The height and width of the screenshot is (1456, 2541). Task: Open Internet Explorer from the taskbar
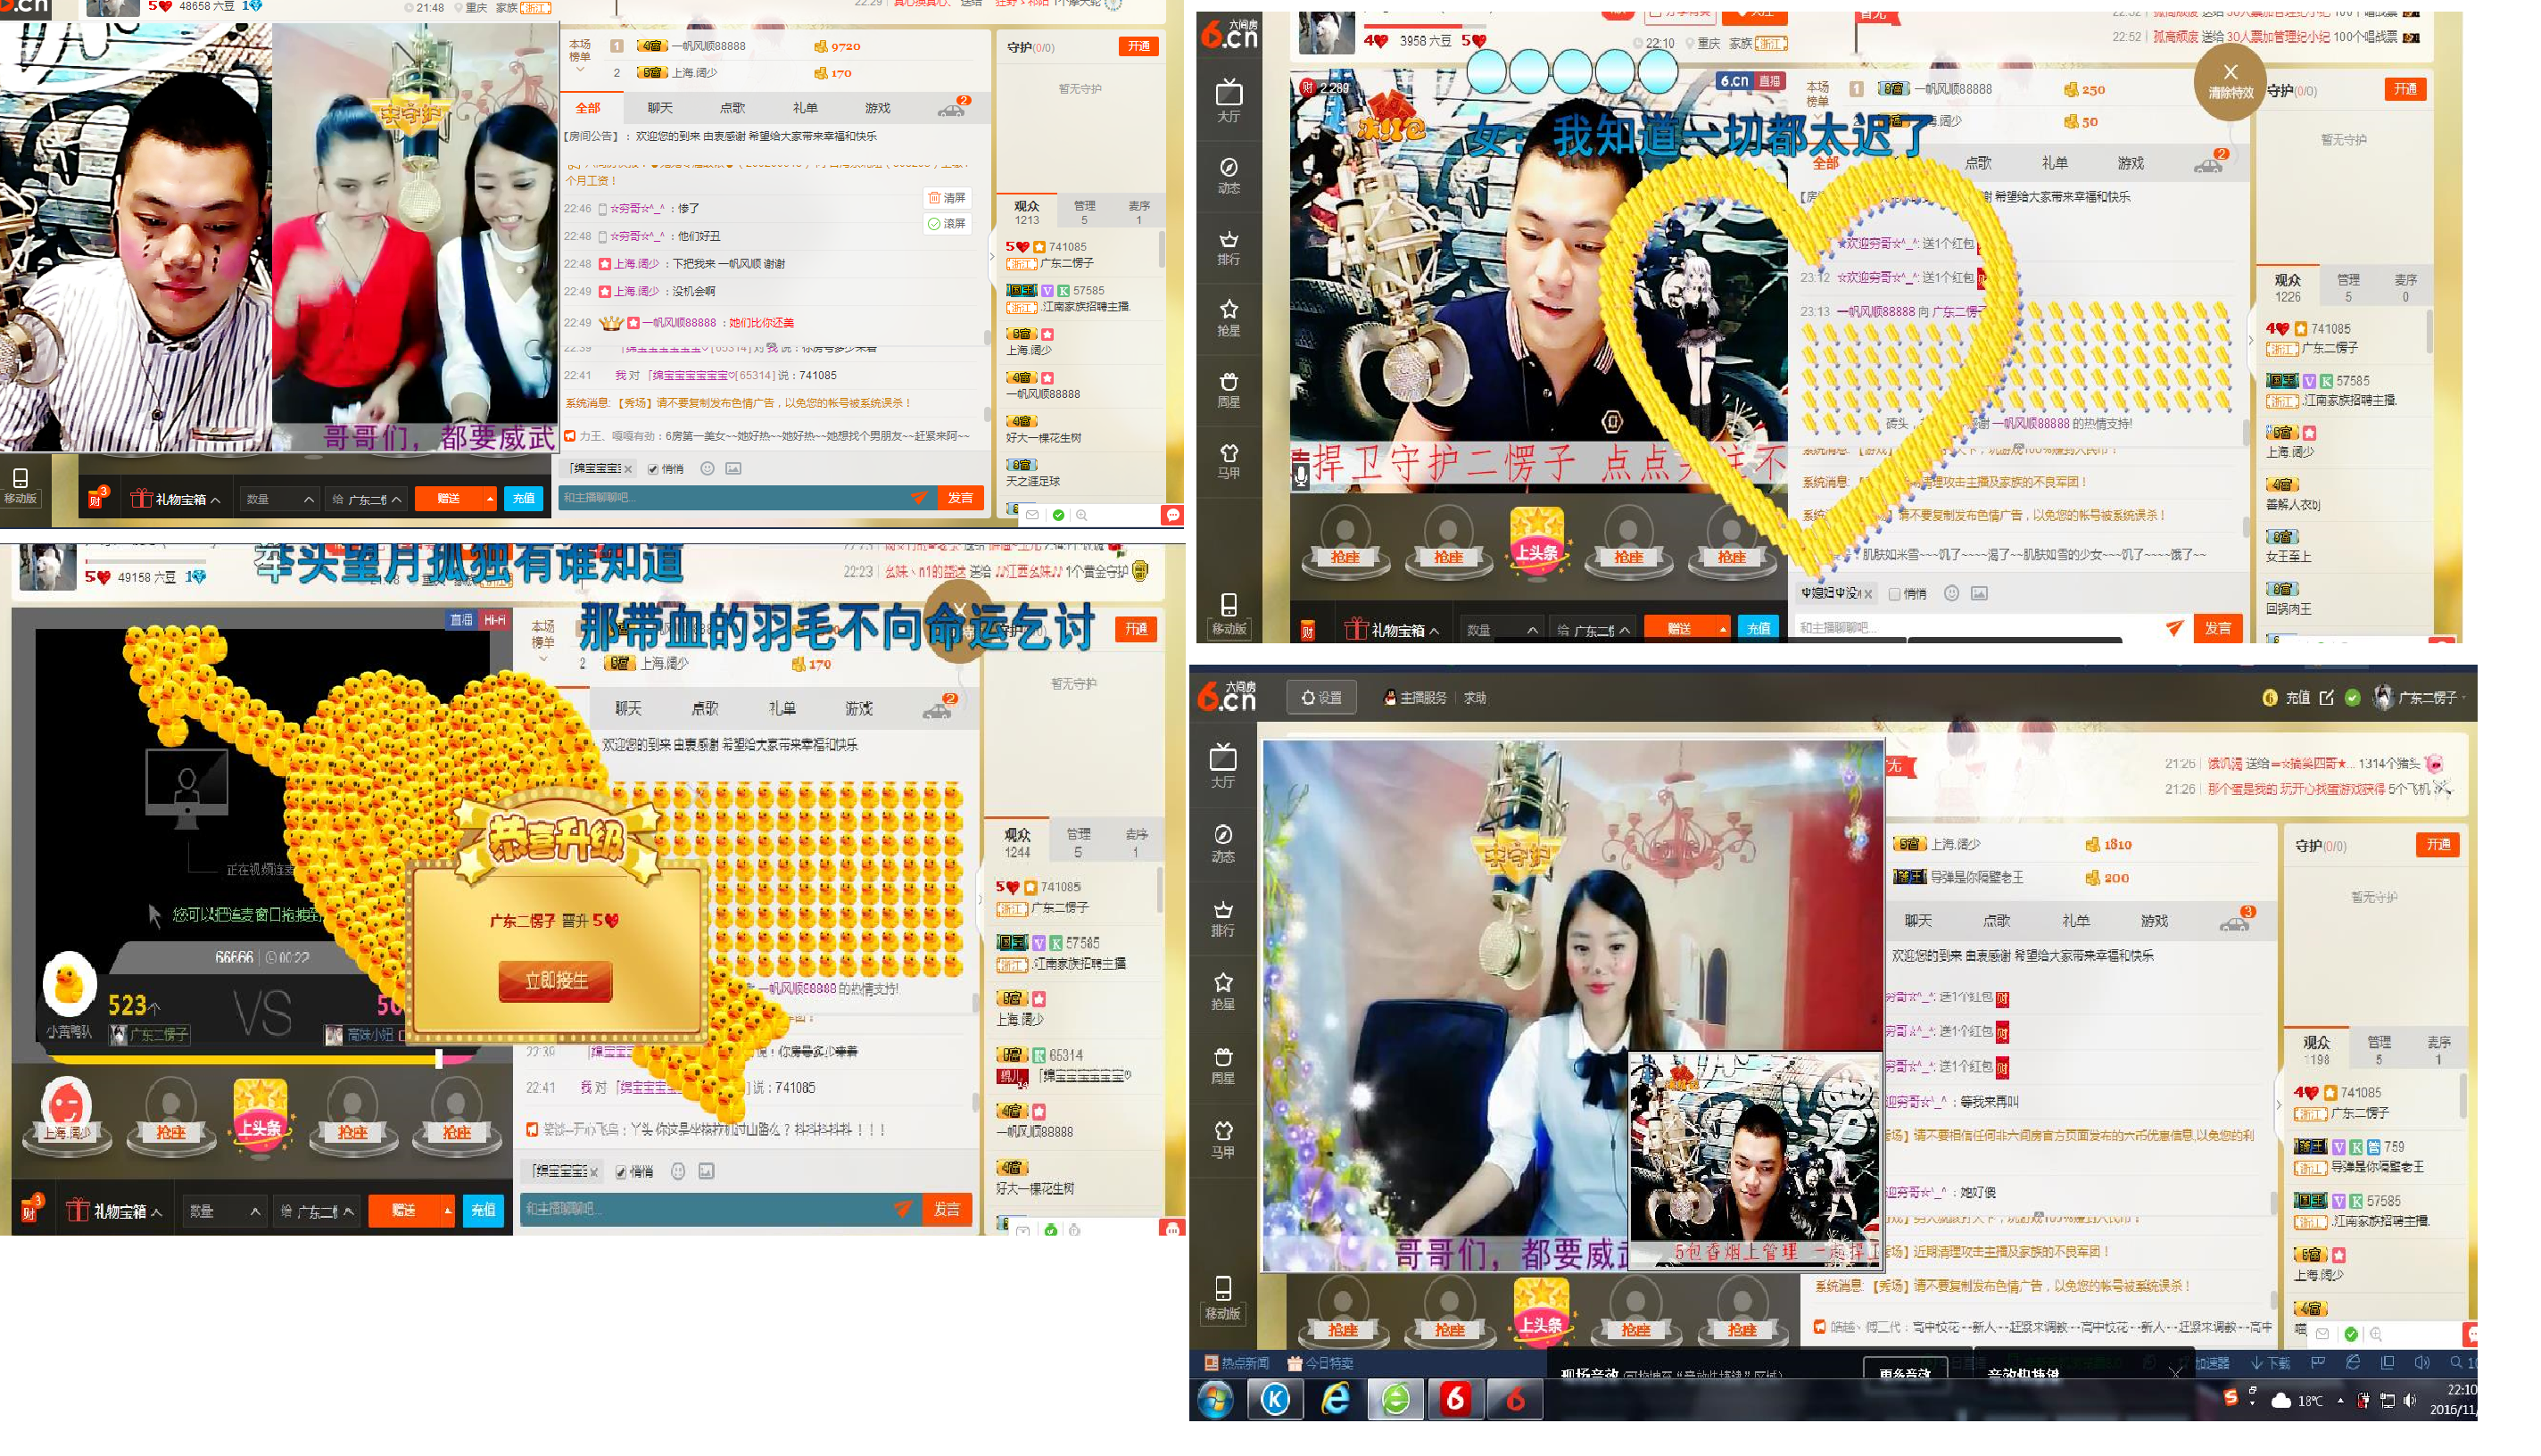[x=1335, y=1399]
